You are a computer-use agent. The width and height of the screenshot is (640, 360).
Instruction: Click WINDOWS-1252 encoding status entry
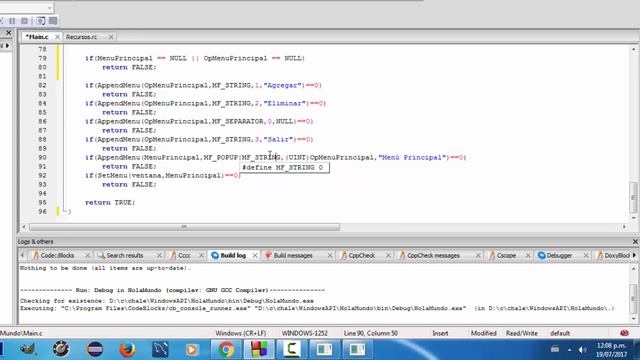pyautogui.click(x=304, y=333)
